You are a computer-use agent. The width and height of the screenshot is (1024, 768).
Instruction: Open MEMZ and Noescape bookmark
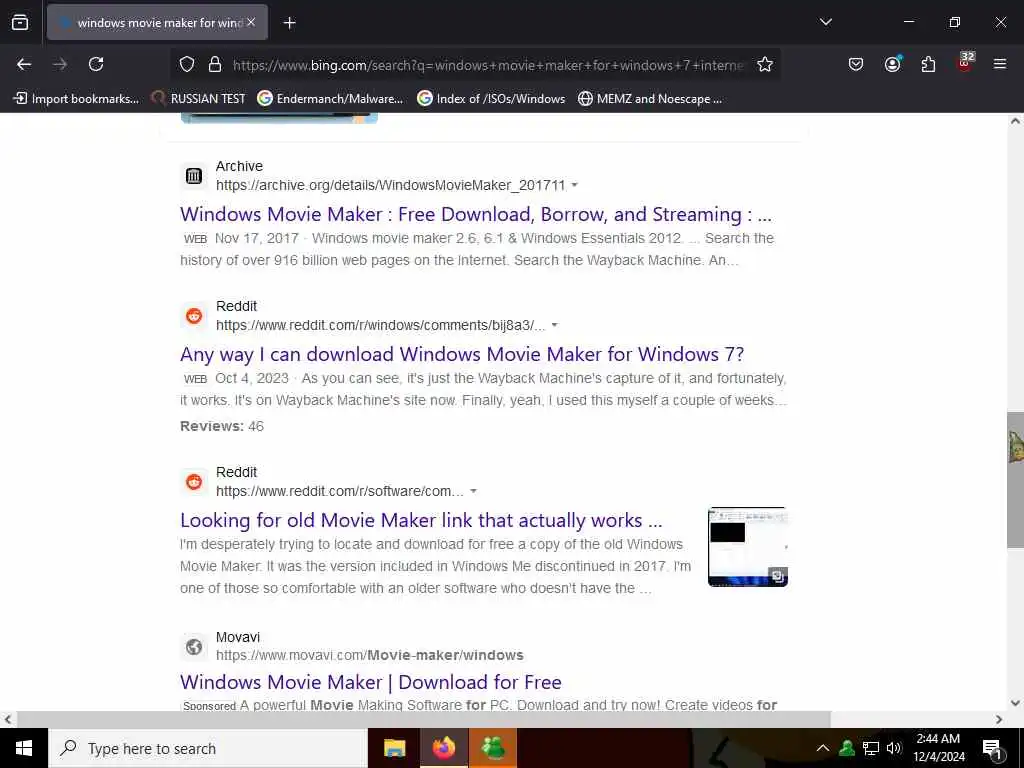[650, 99]
